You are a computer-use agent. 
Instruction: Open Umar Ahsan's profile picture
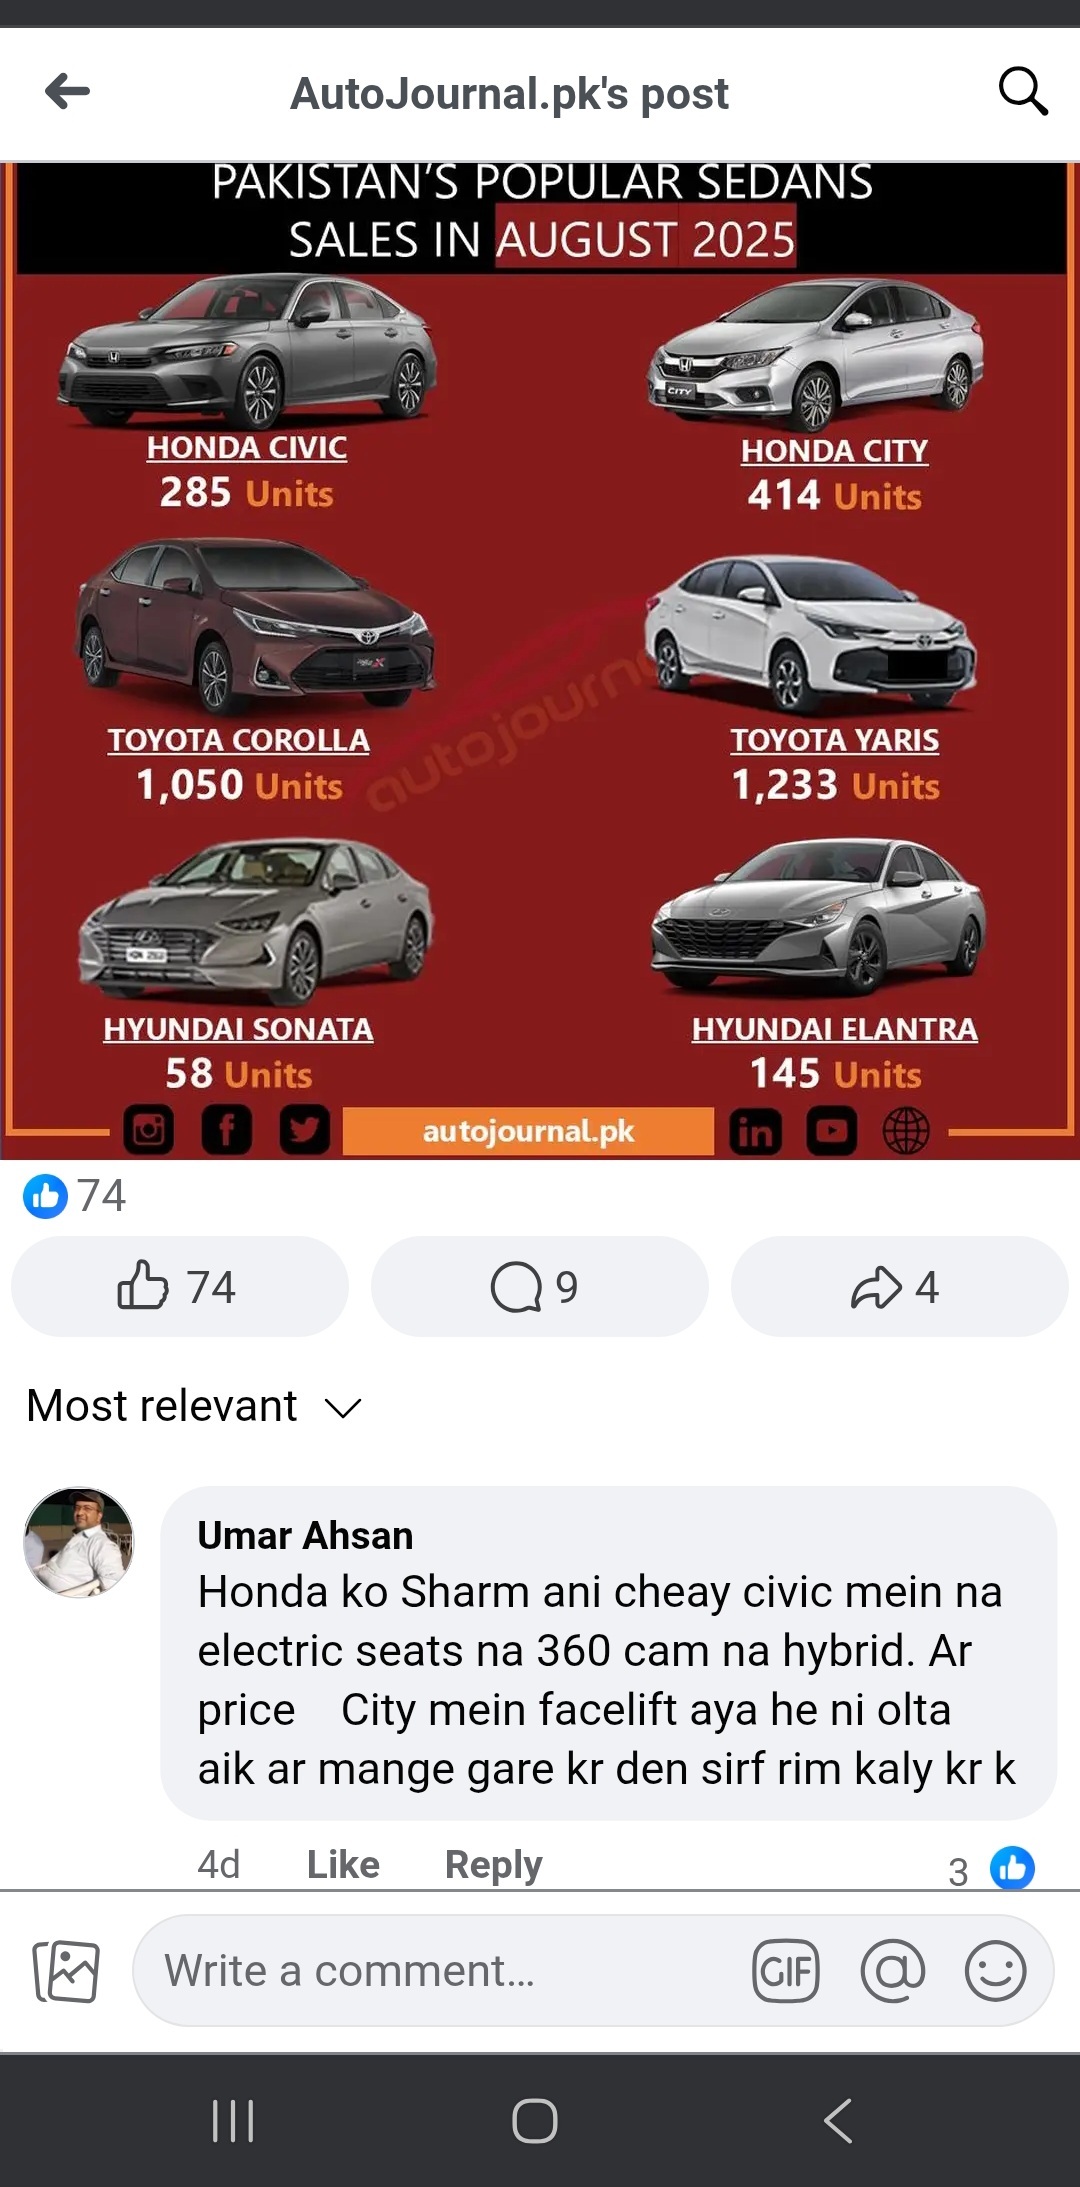click(x=79, y=1541)
